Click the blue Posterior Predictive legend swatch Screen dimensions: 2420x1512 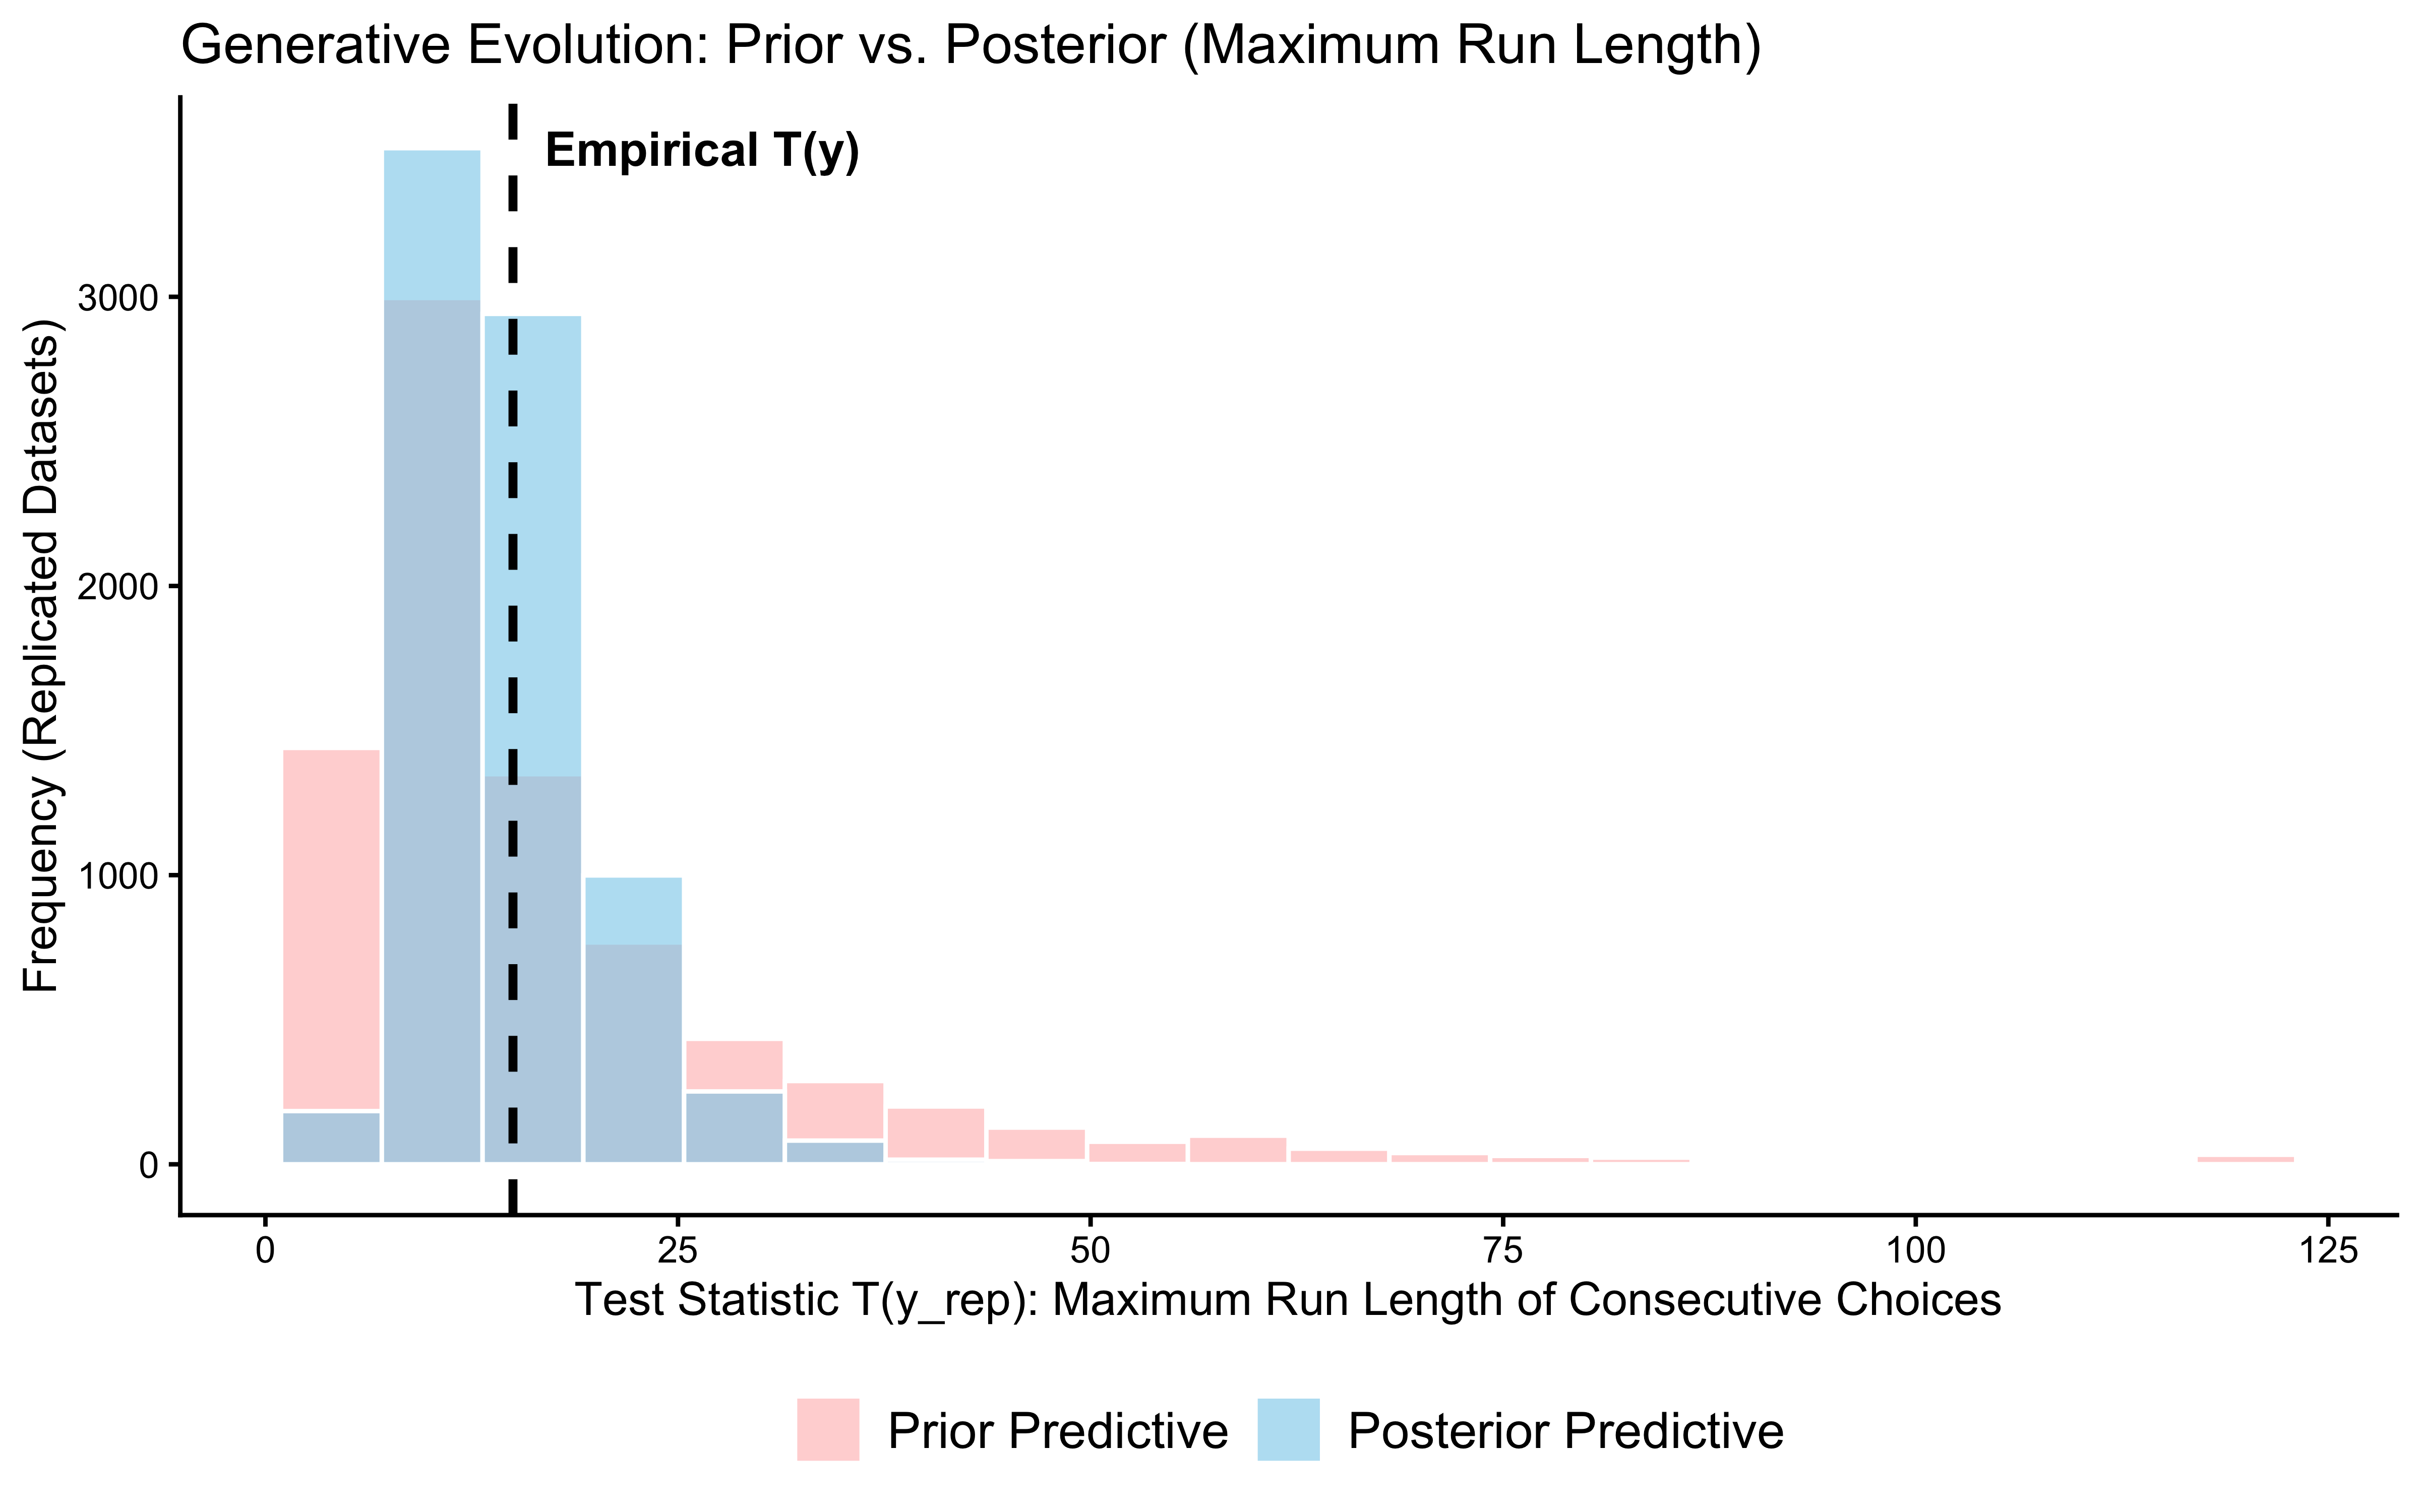[1288, 1429]
